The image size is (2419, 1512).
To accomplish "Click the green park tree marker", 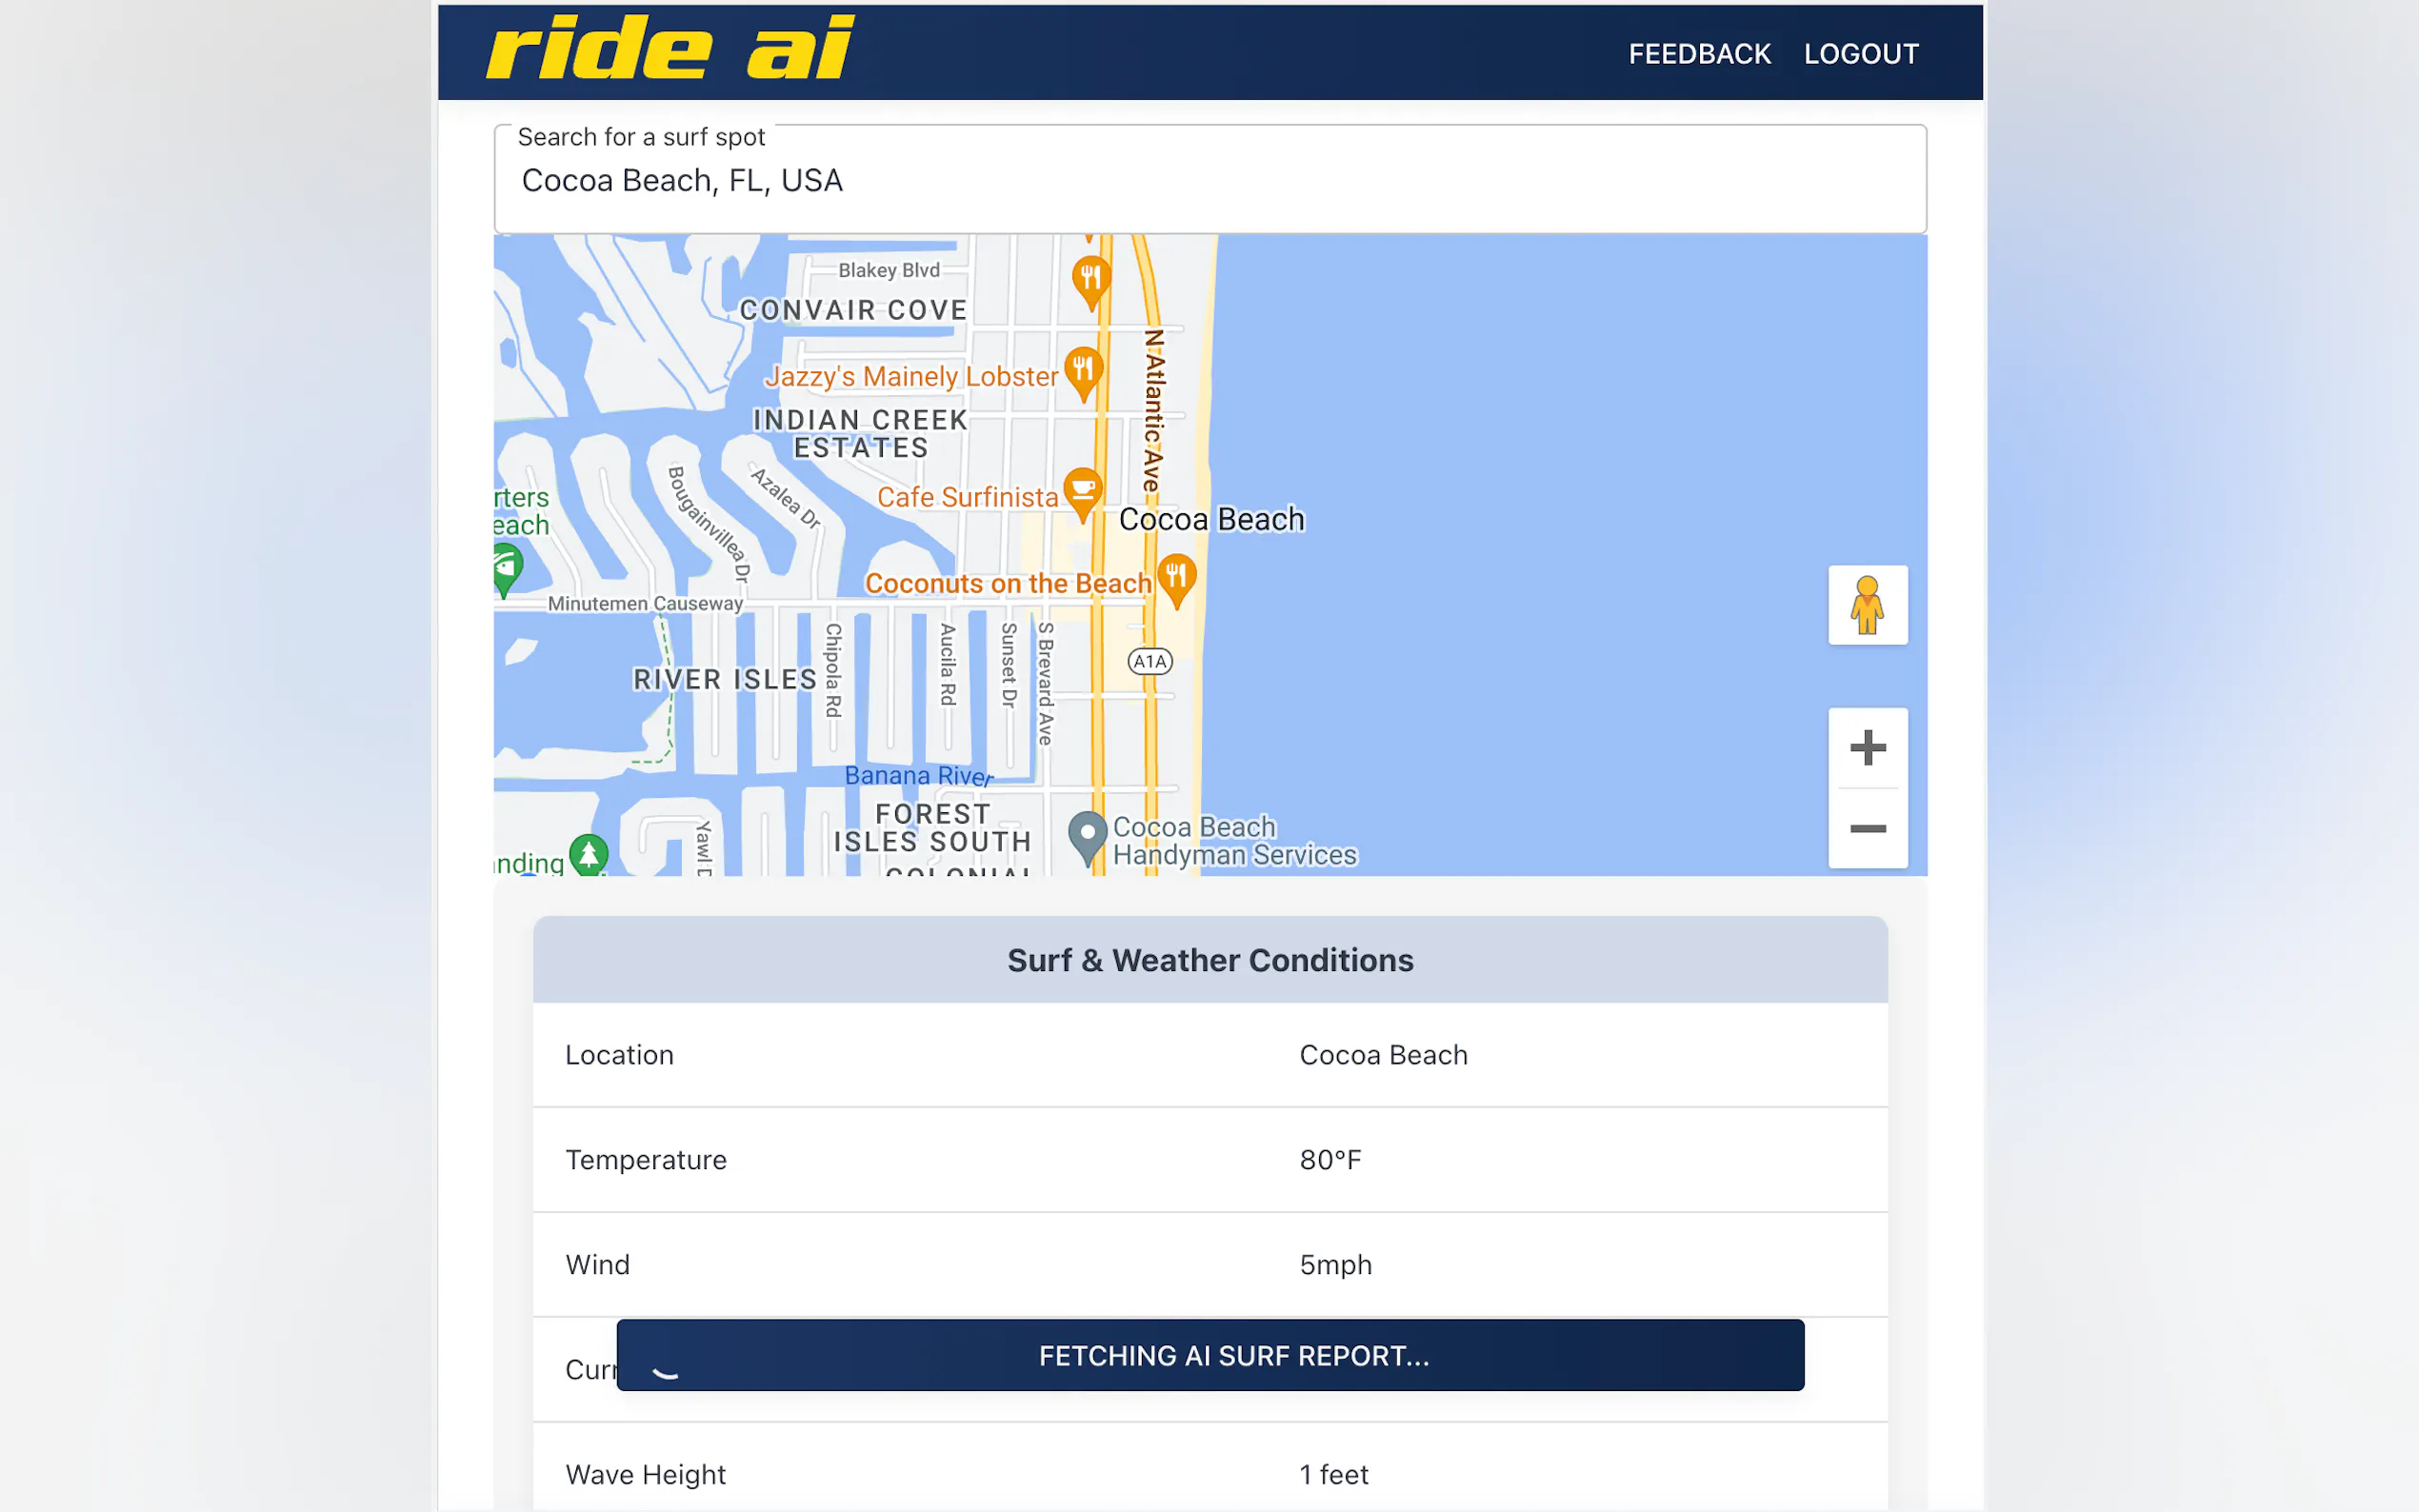I will tap(588, 854).
